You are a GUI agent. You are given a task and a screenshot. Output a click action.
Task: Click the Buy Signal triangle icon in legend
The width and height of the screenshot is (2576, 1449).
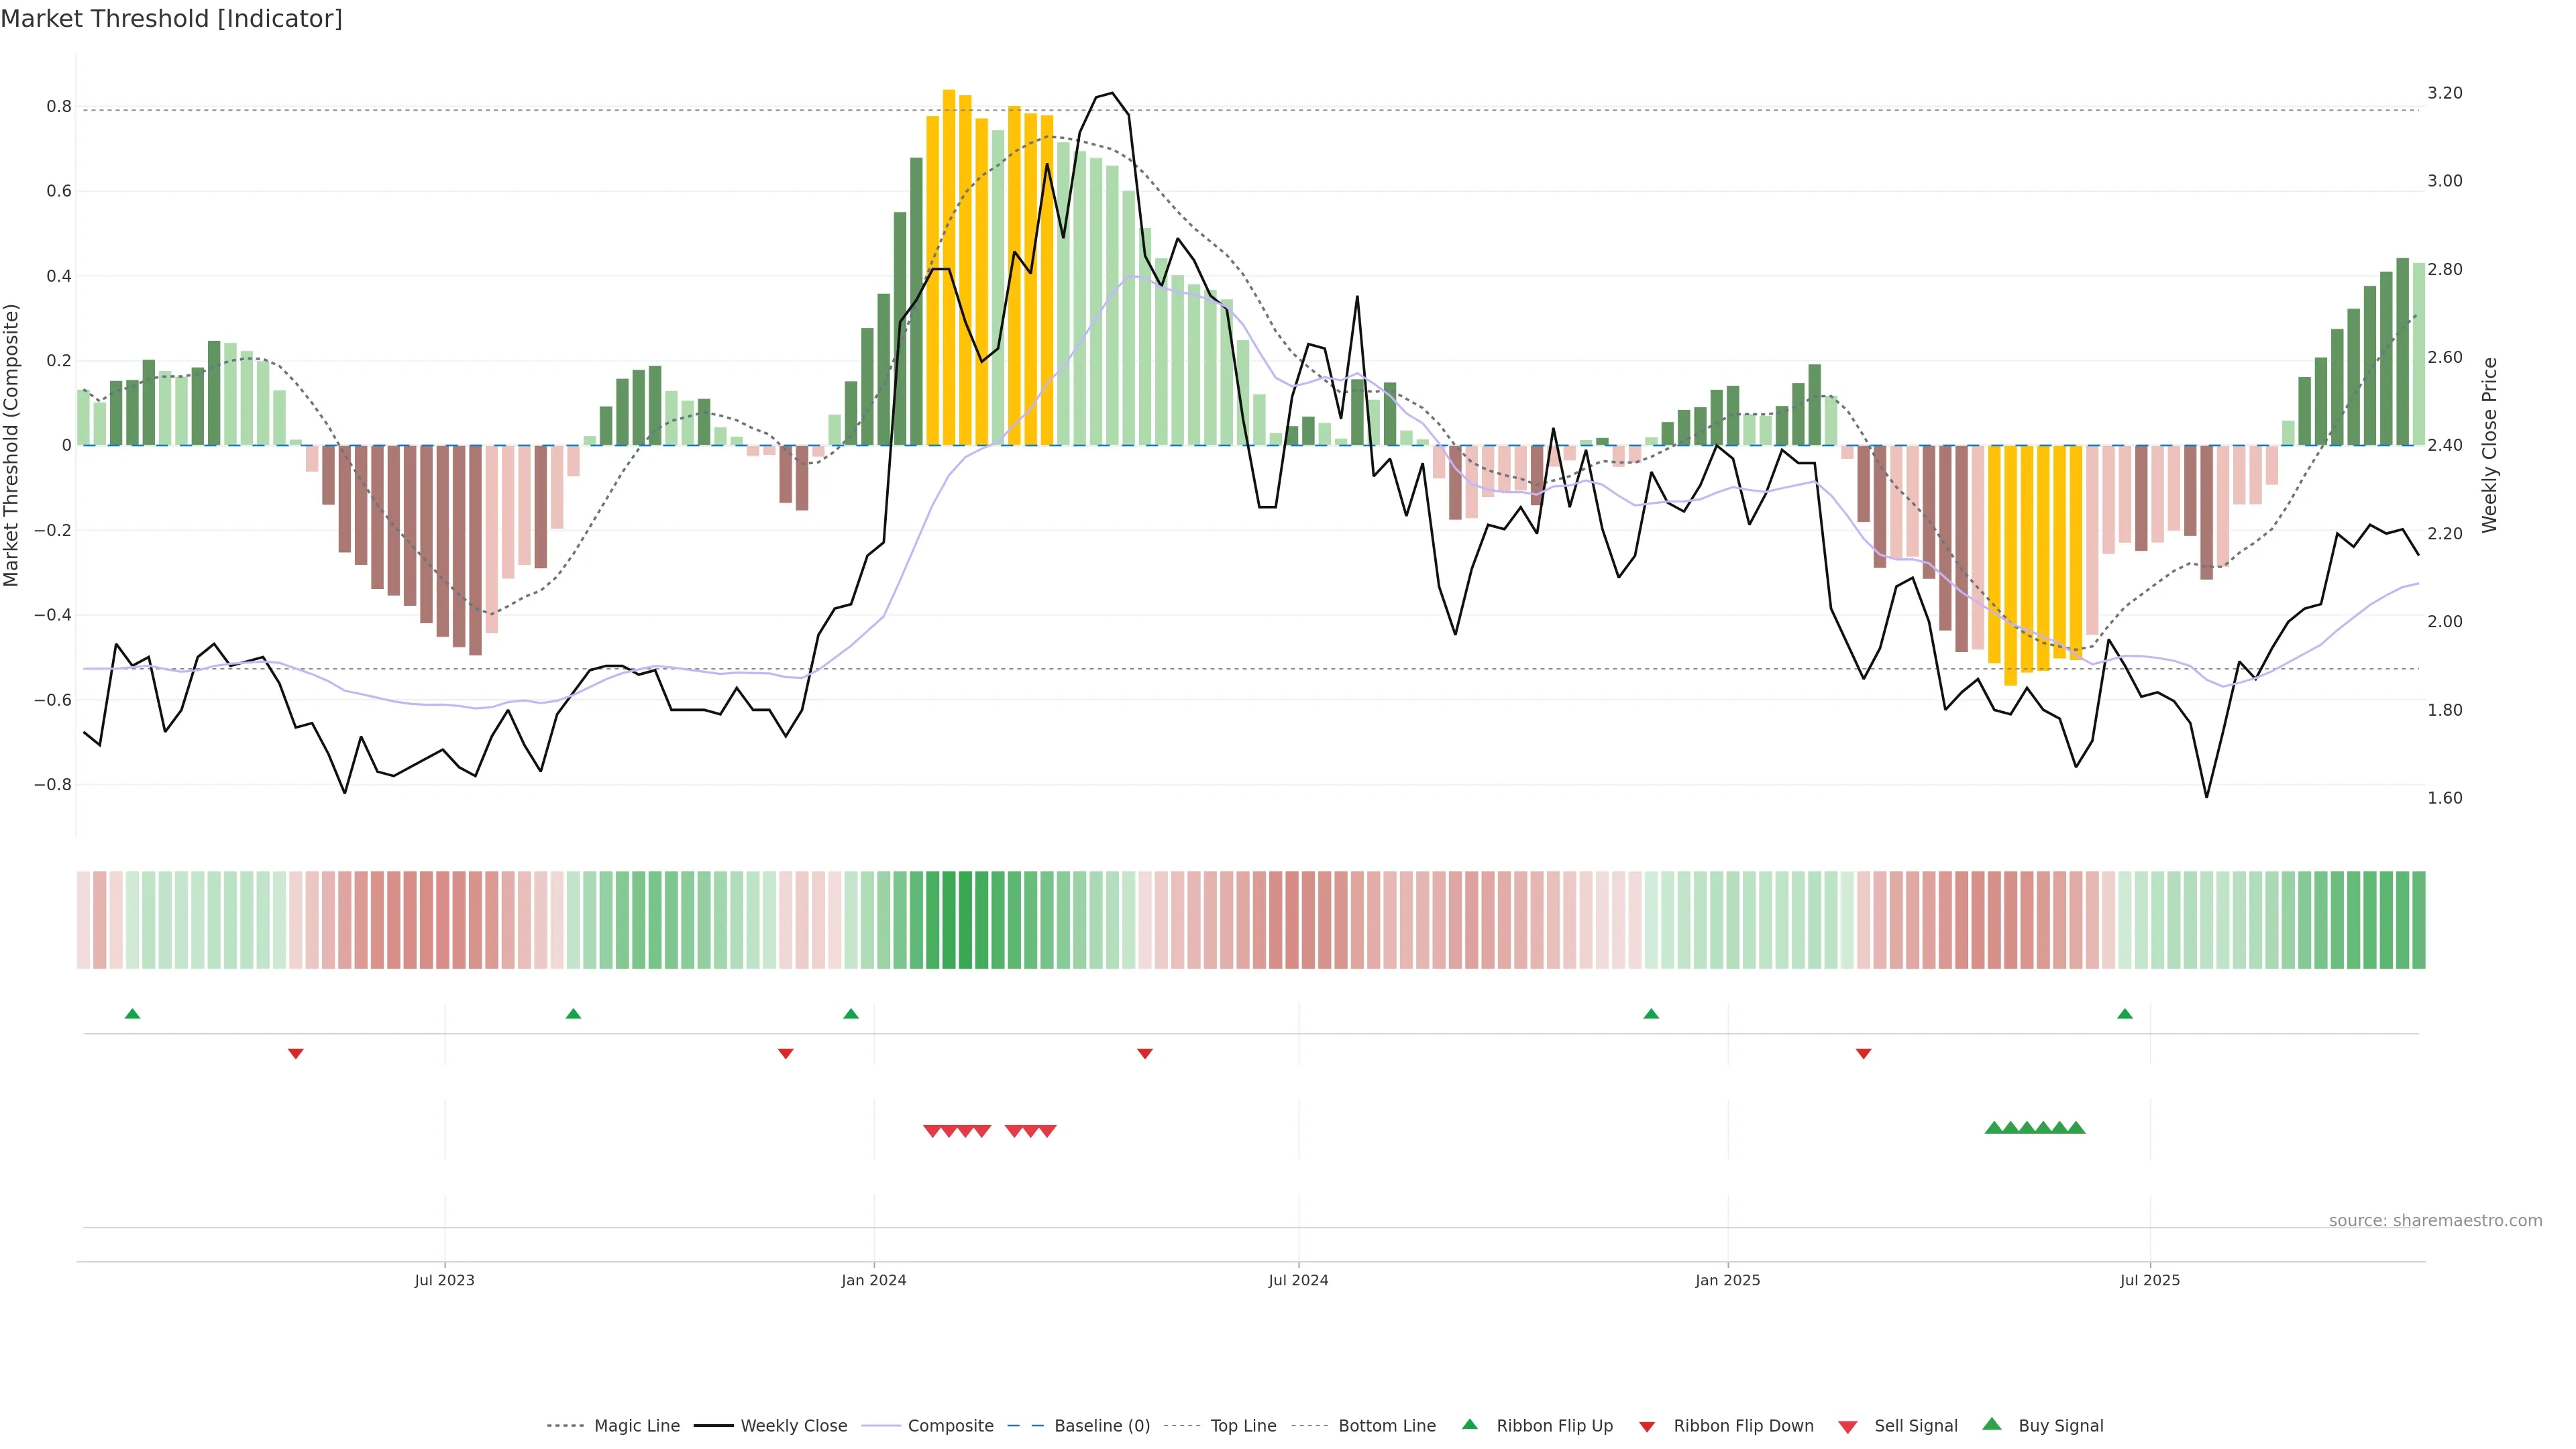click(x=1992, y=1424)
